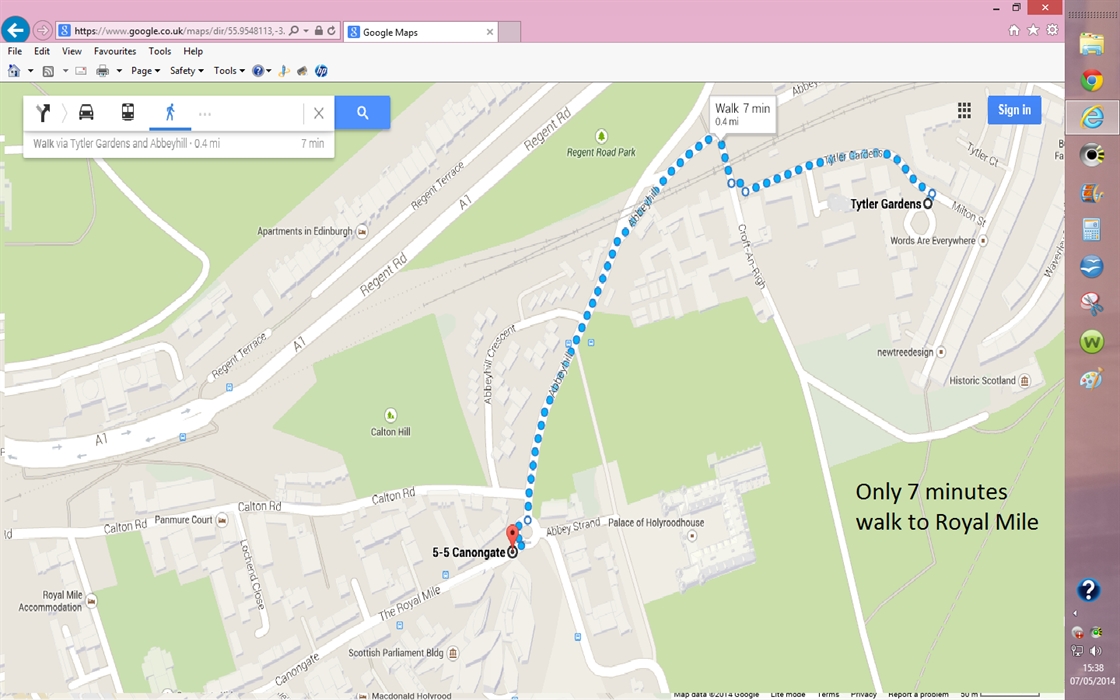Open Chrome from the taskbar
This screenshot has height=700, width=1120.
tap(1091, 80)
